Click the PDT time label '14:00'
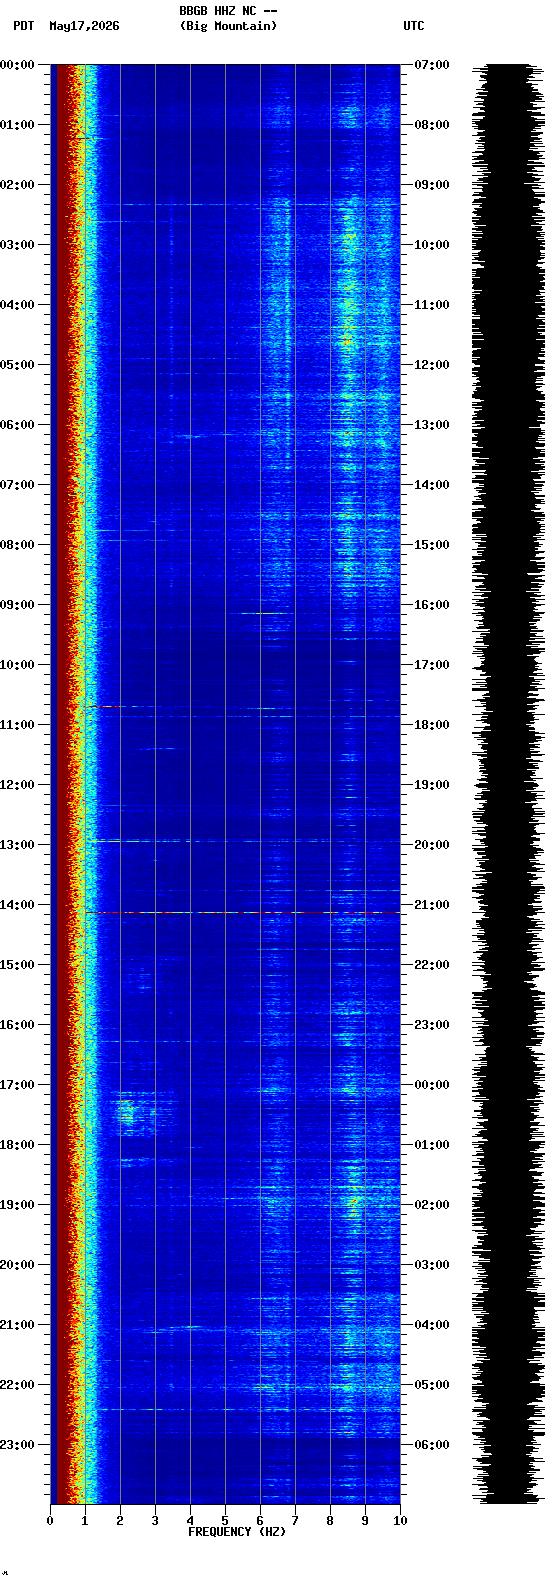552x1584 pixels. [x=17, y=905]
